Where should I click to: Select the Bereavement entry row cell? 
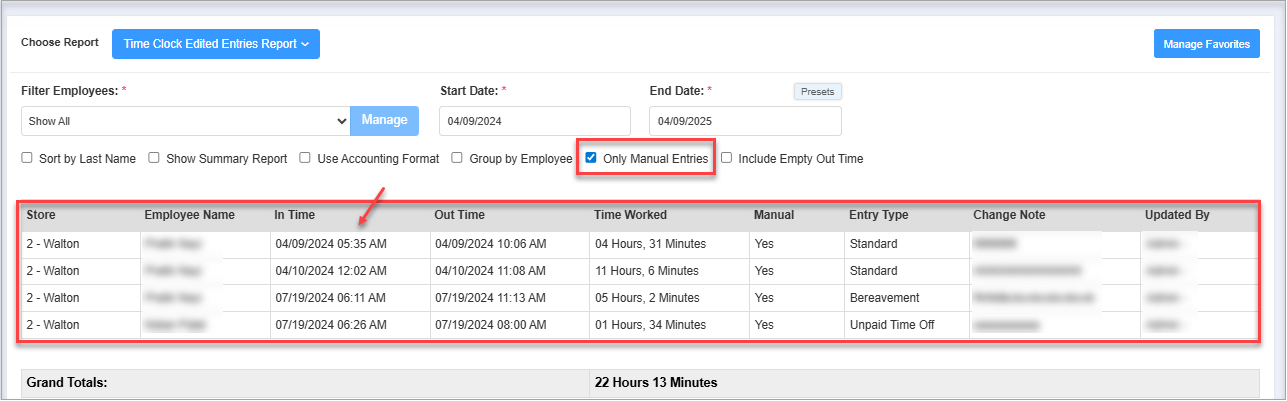click(x=884, y=298)
